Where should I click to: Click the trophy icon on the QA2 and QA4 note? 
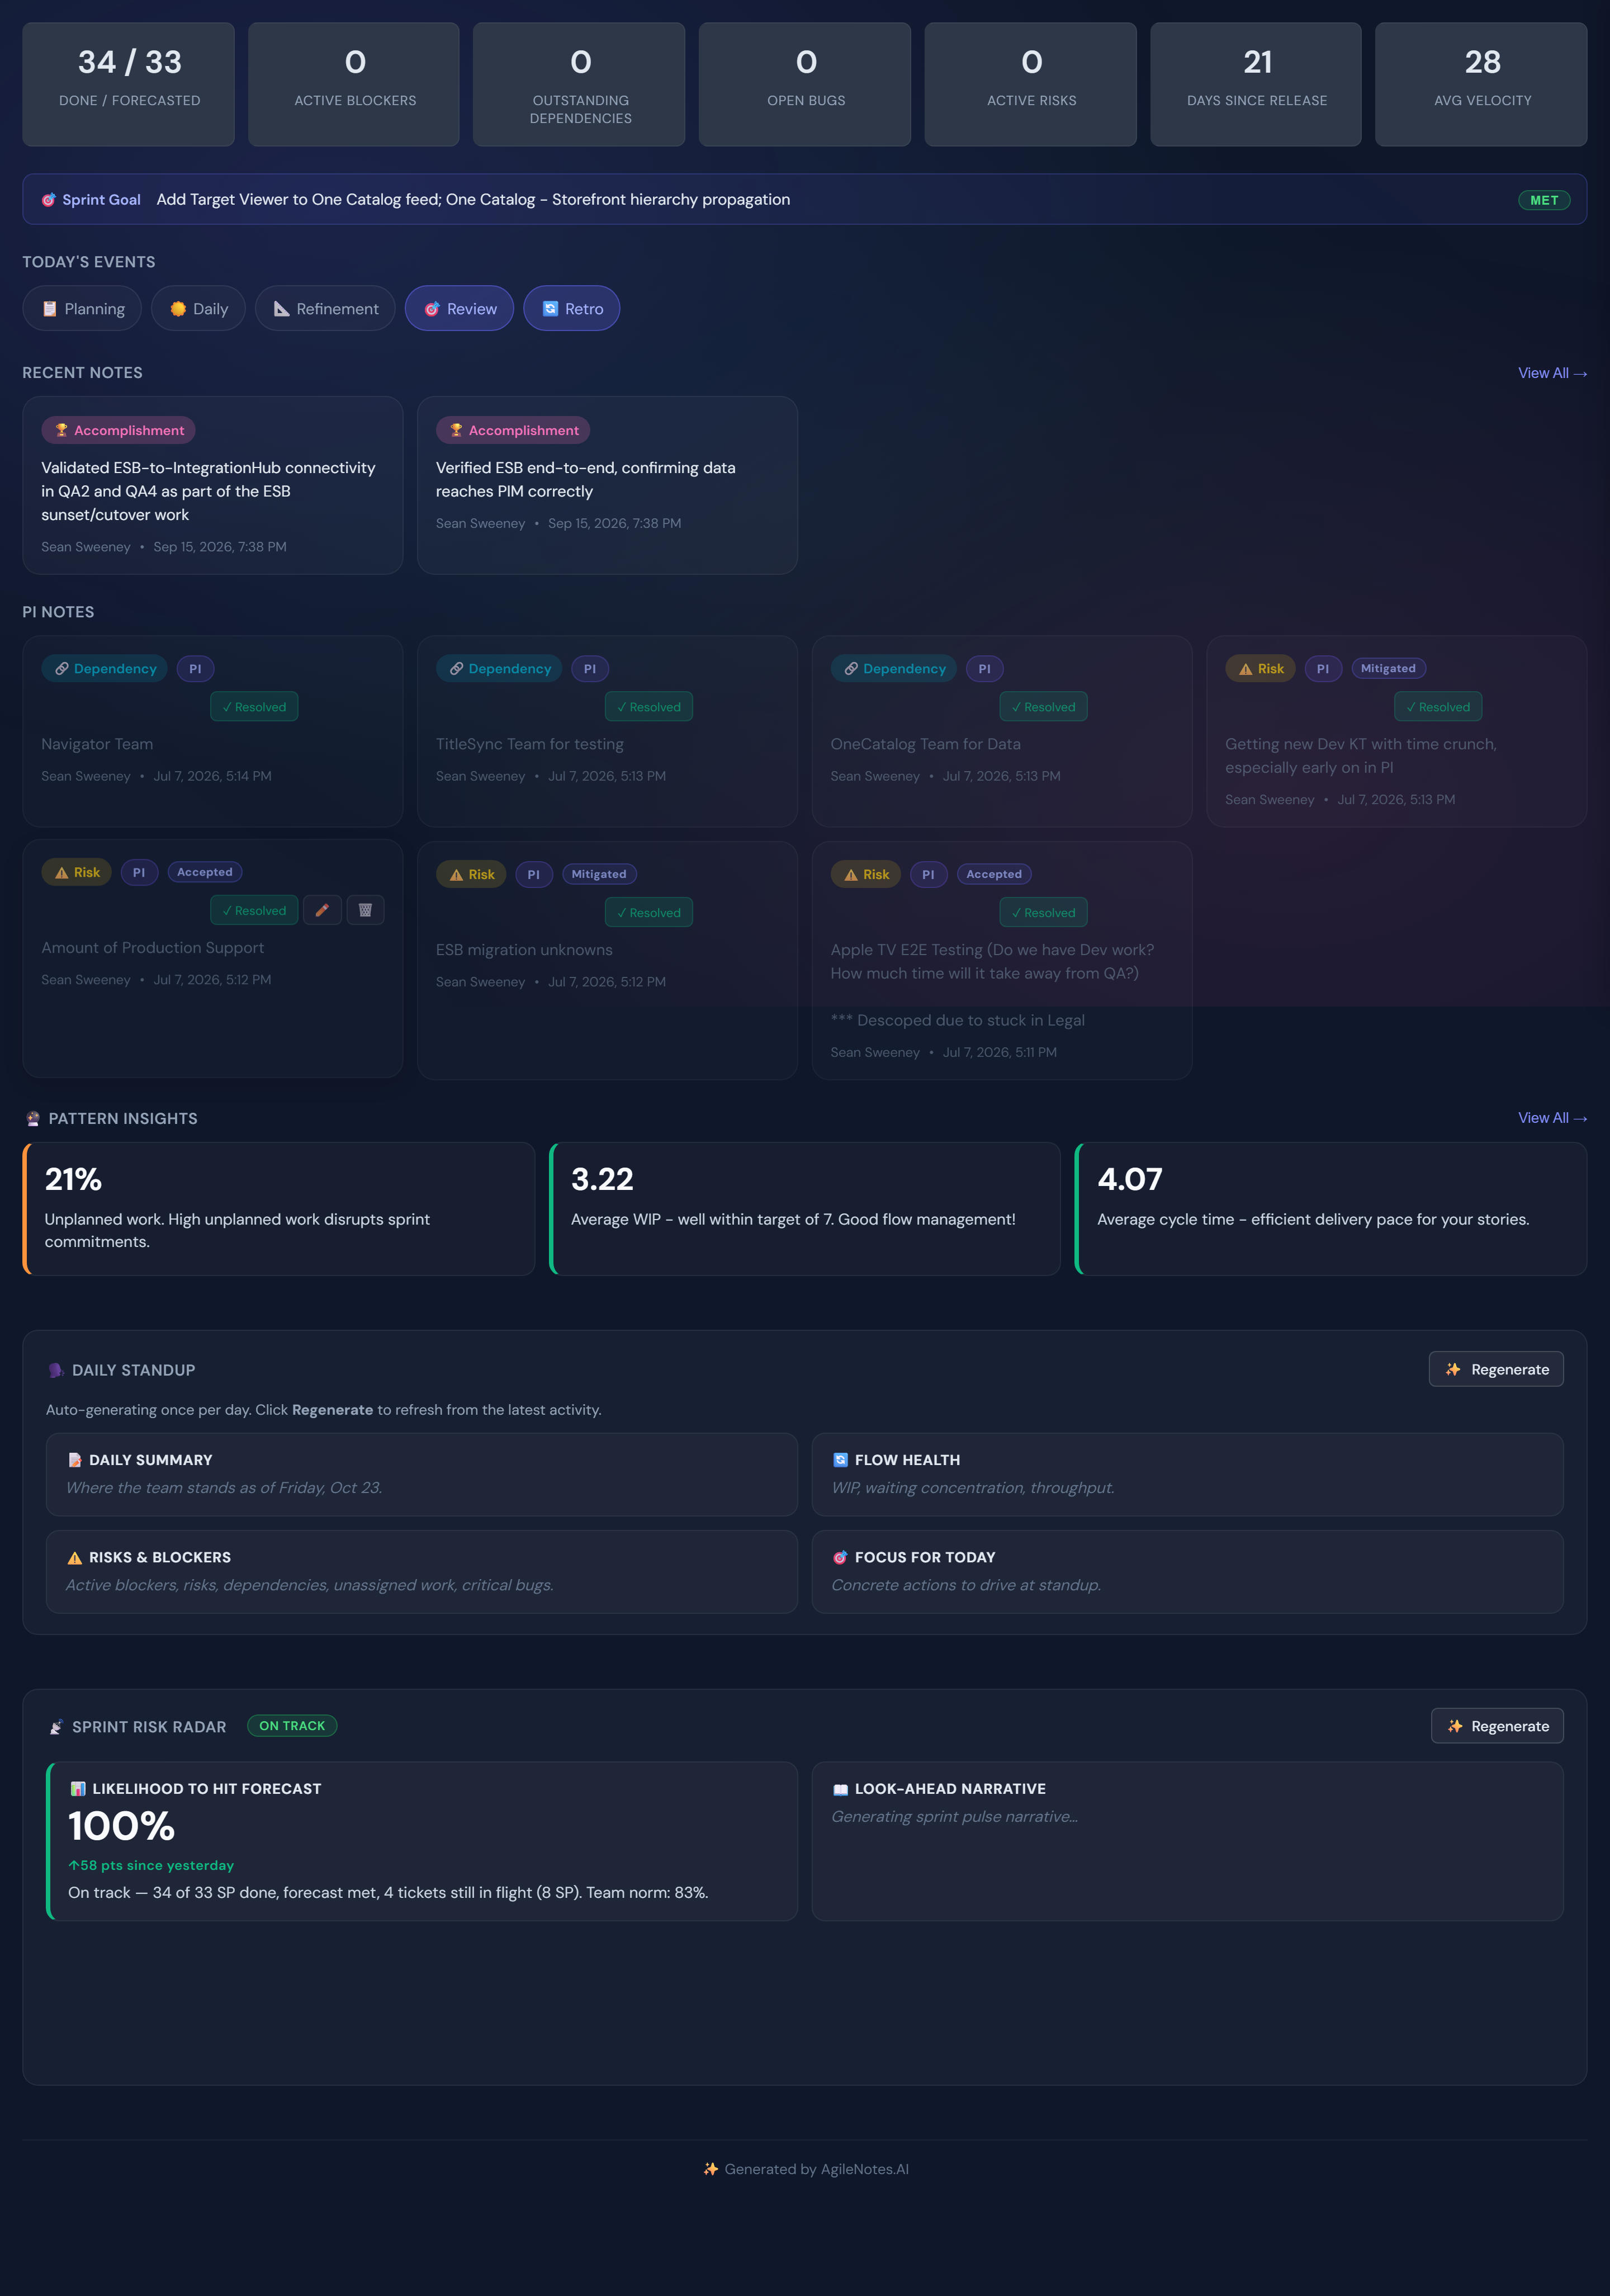61,430
